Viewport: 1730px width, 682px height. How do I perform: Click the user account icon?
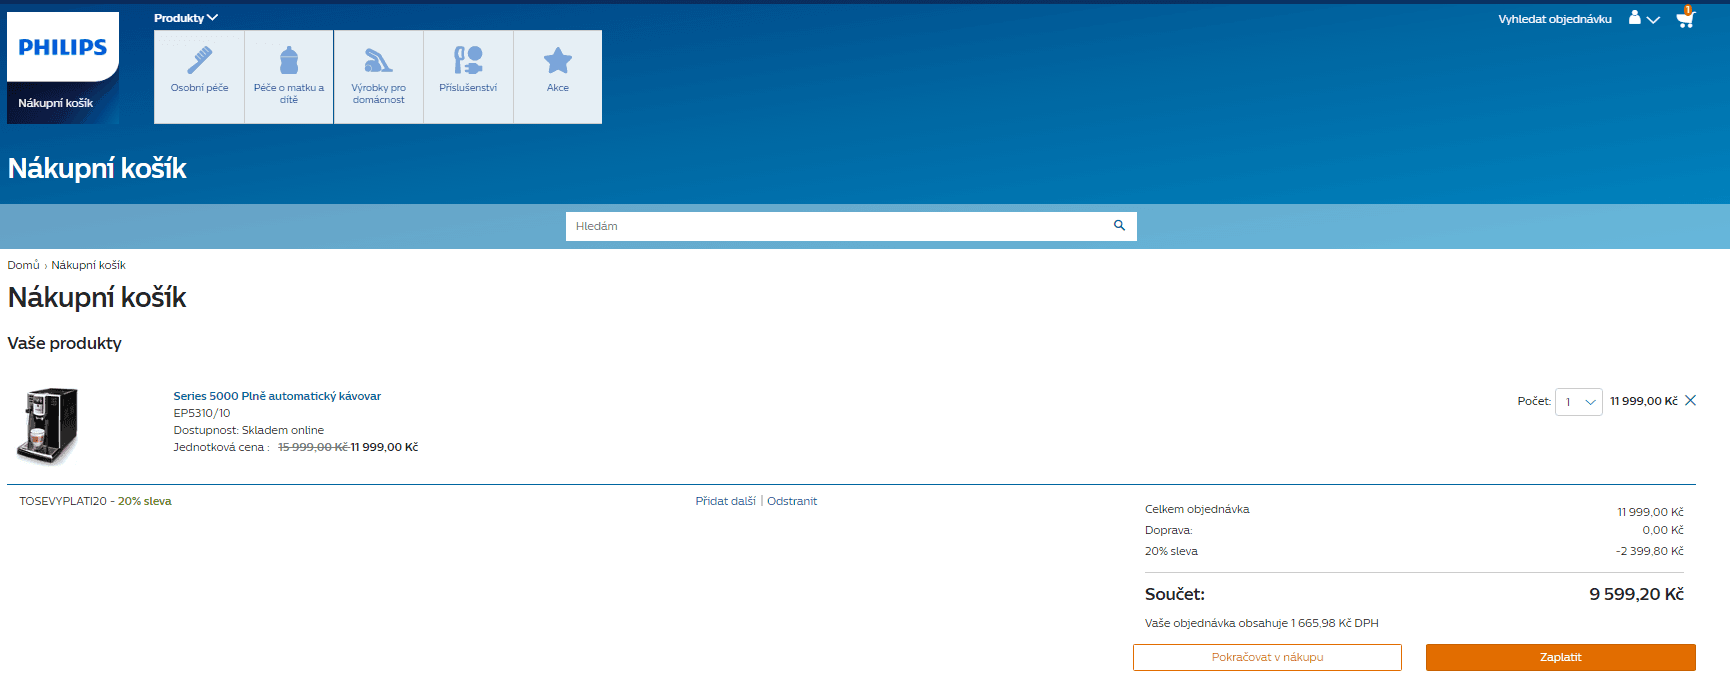coord(1635,18)
